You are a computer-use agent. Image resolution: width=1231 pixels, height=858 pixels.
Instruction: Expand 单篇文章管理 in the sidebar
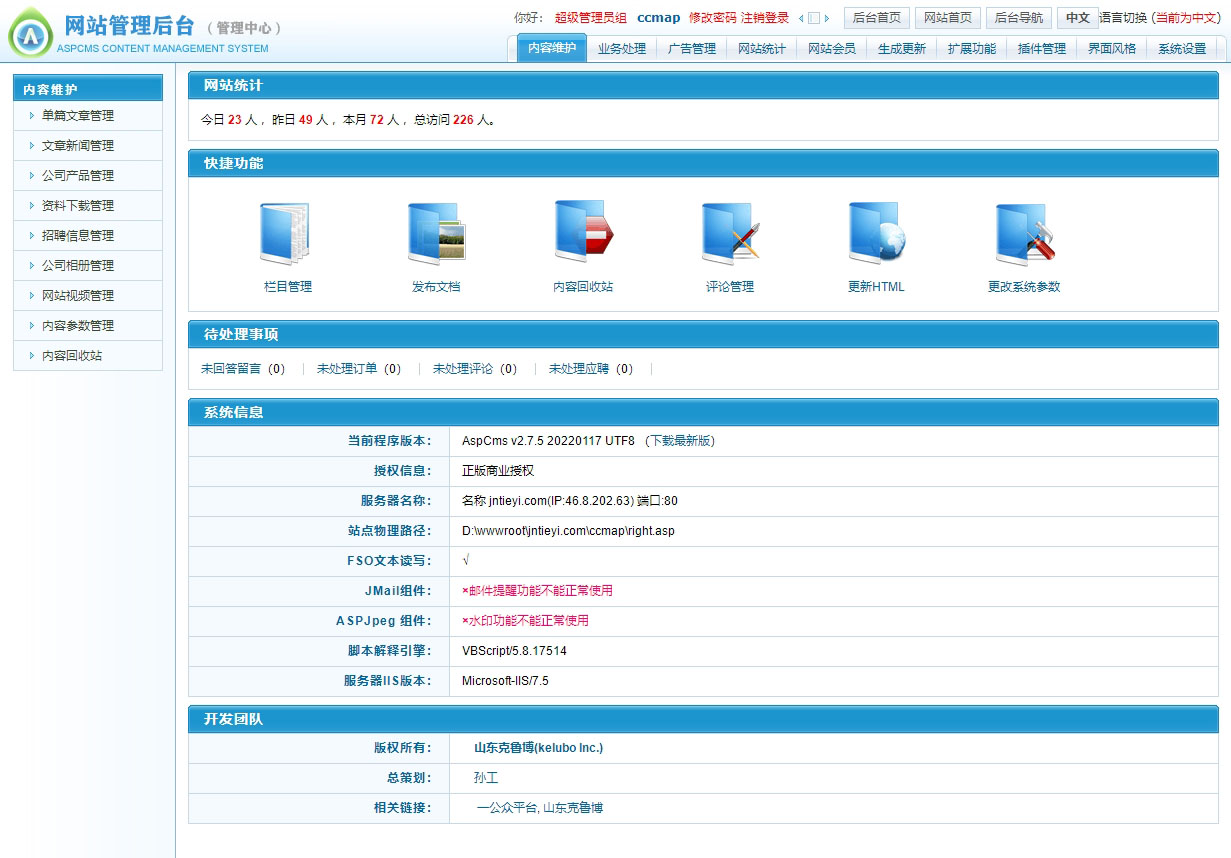click(x=78, y=116)
